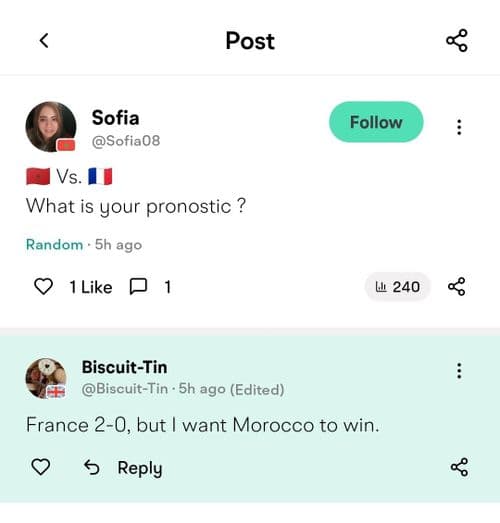500x523 pixels.
Task: Open the three-dot menu on Biscuit-Tin's comment
Action: (x=459, y=371)
